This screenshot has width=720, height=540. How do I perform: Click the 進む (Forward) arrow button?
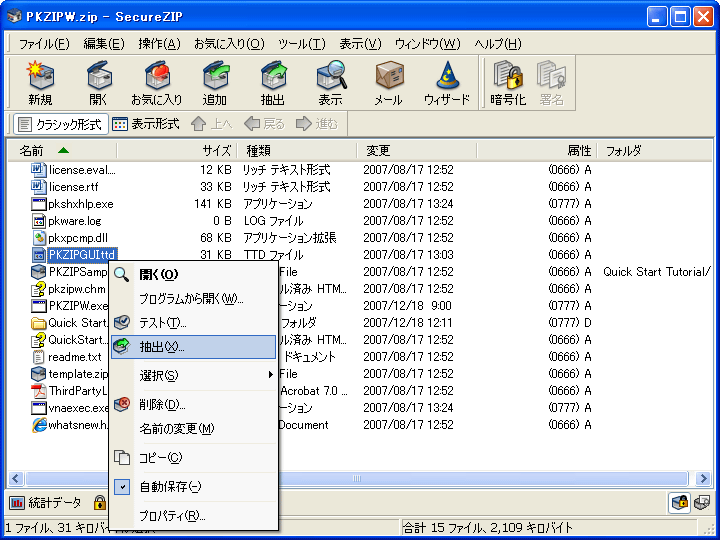click(x=317, y=124)
